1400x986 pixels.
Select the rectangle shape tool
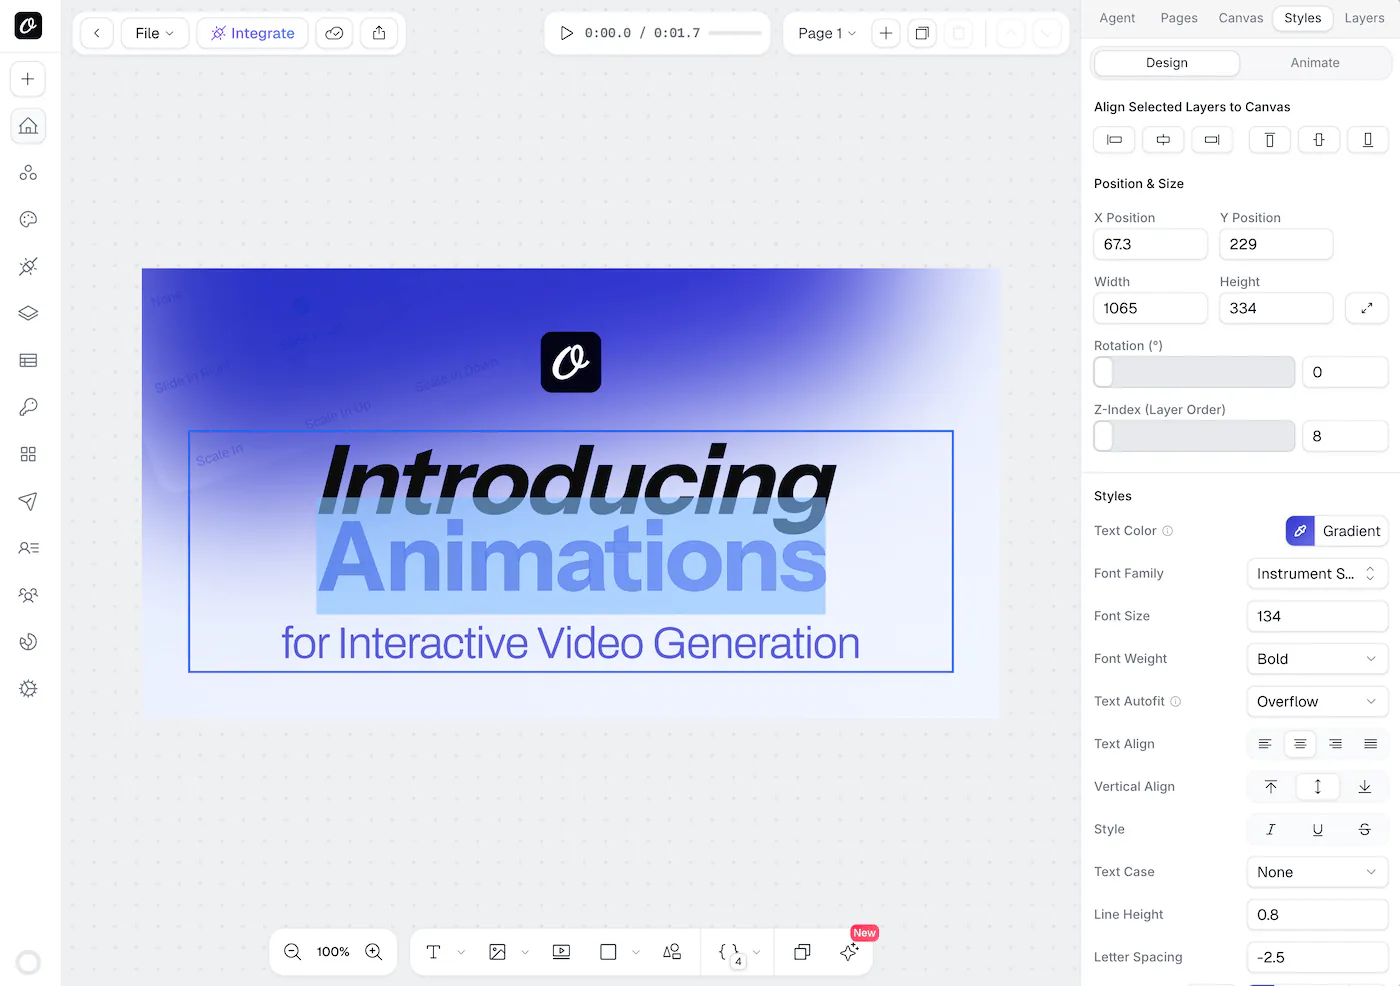click(608, 952)
